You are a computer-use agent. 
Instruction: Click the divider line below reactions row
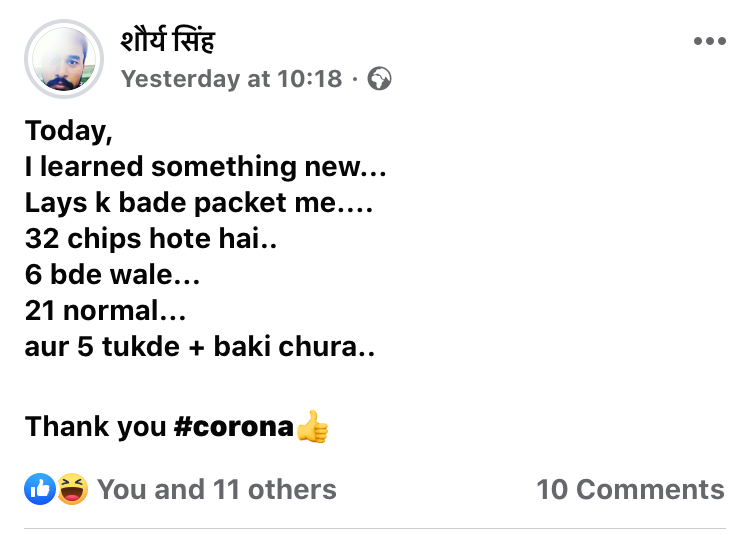click(375, 528)
